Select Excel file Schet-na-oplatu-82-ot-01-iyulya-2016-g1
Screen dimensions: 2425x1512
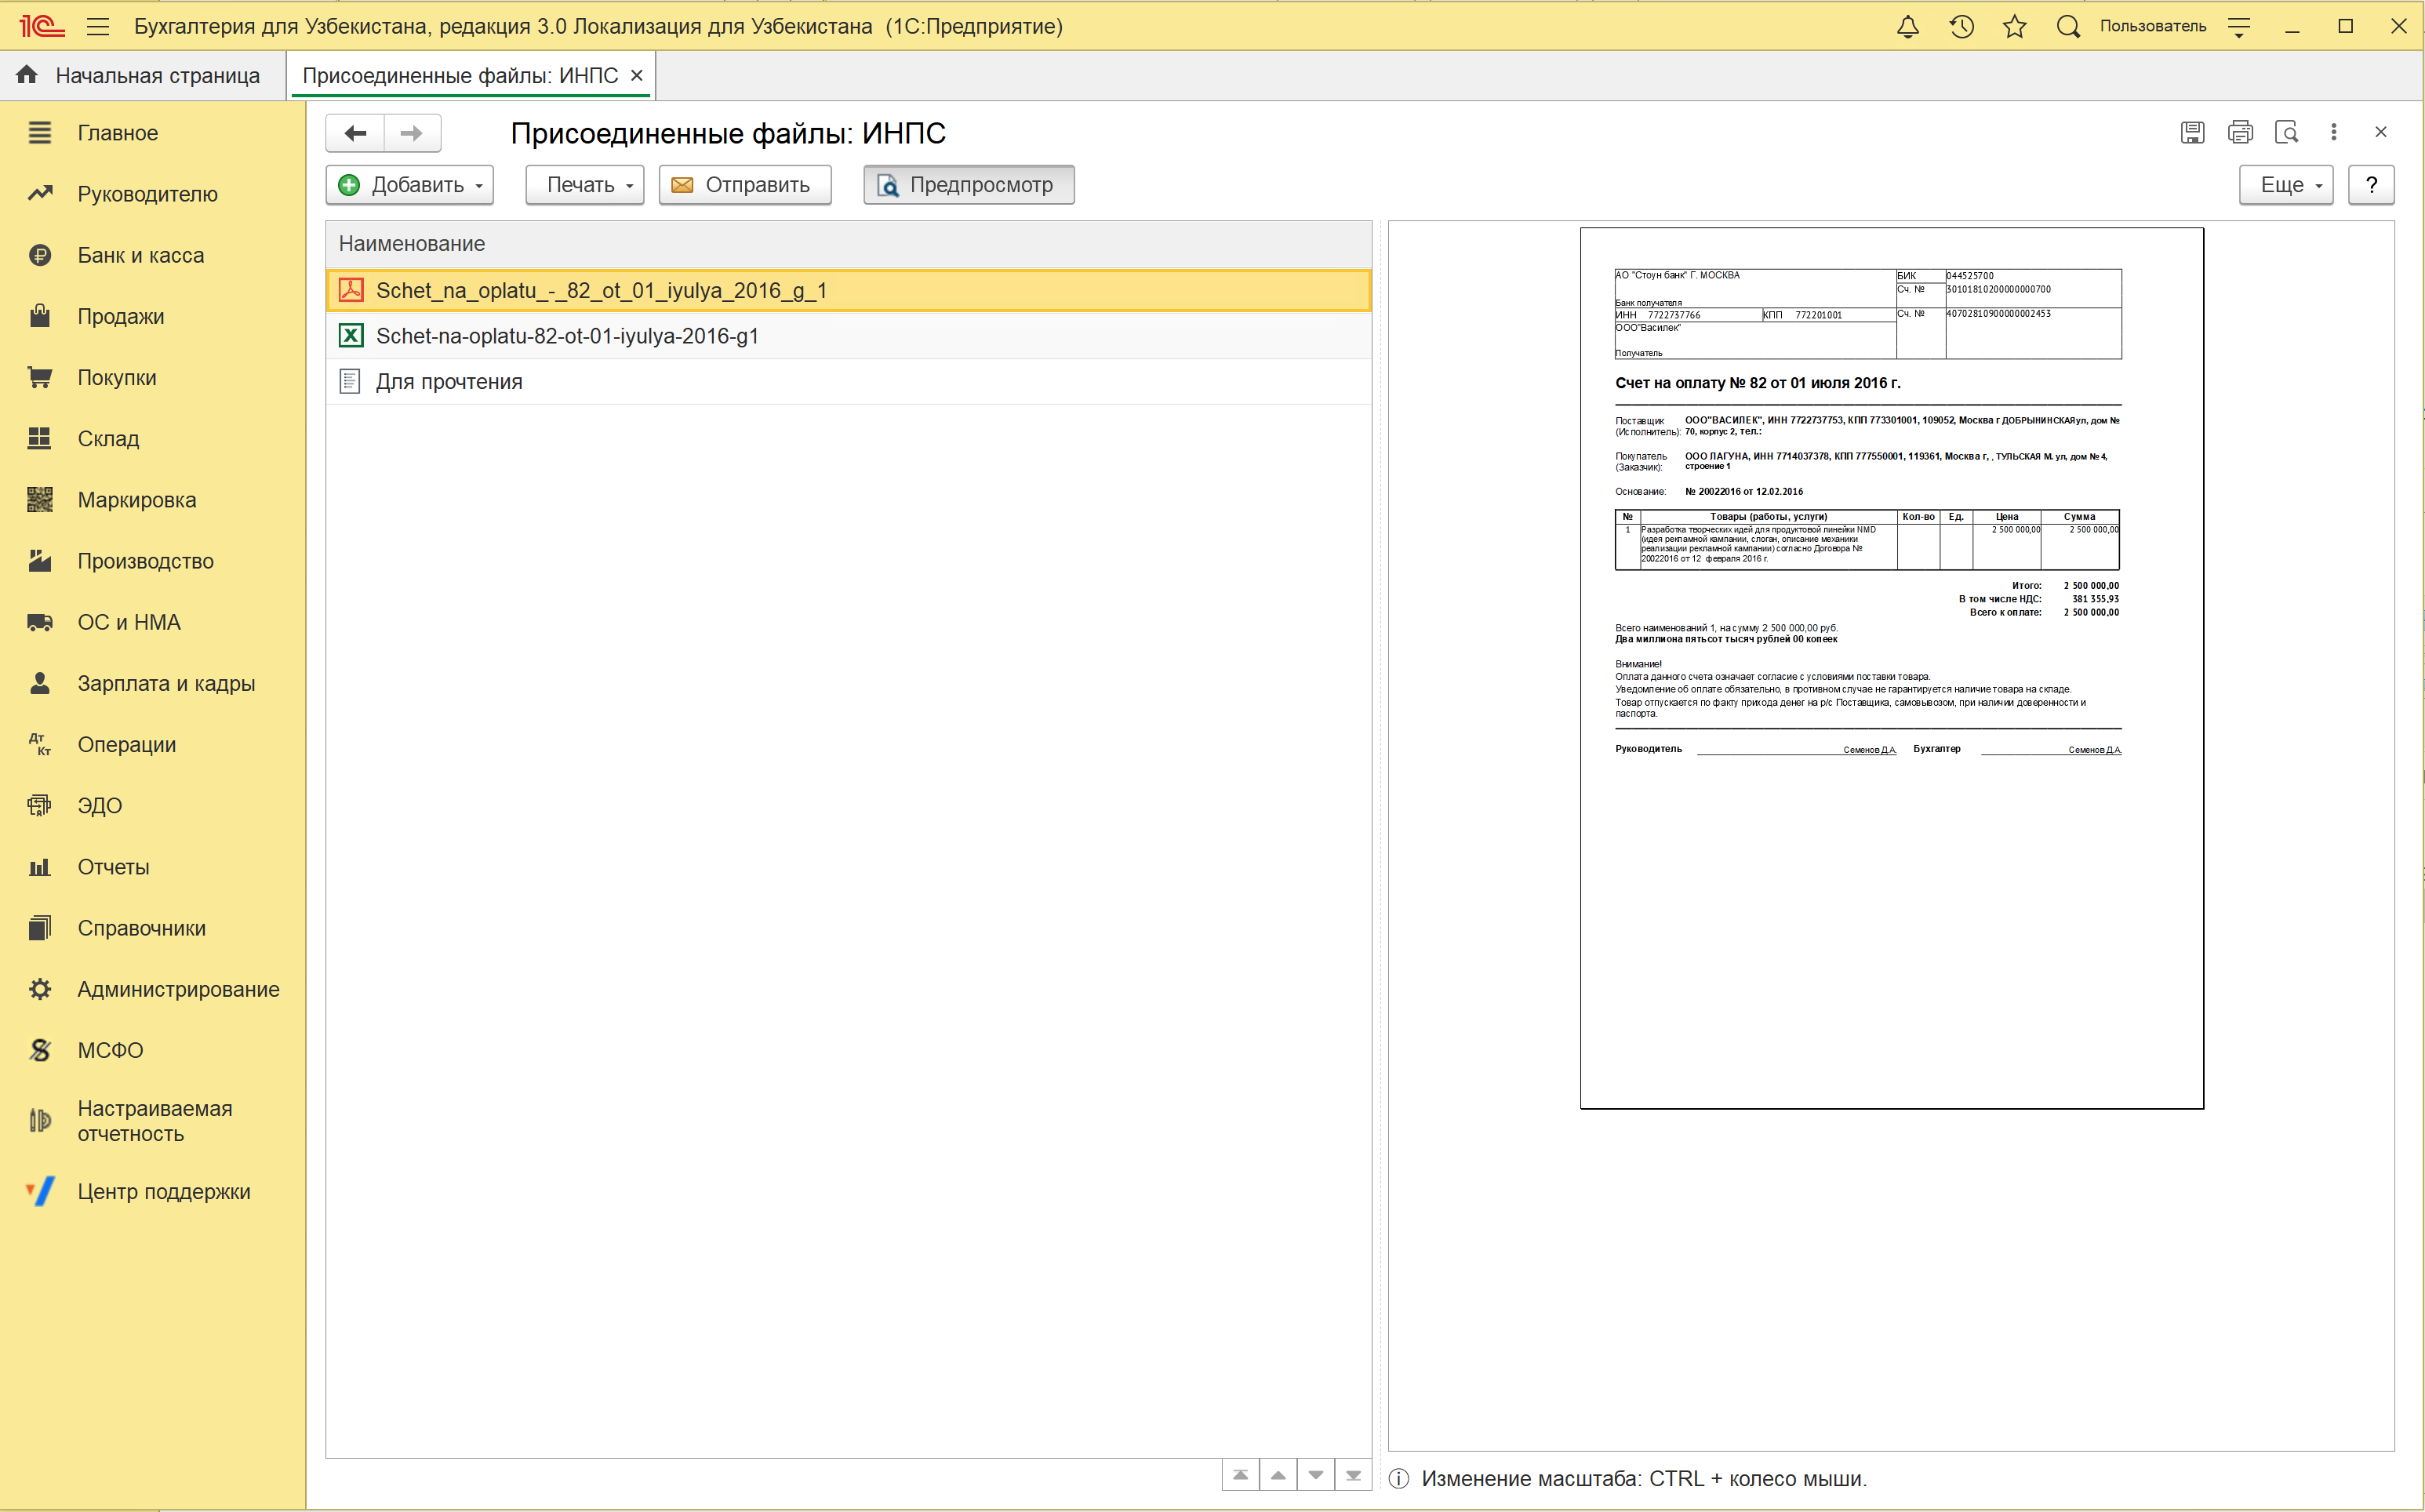(848, 336)
